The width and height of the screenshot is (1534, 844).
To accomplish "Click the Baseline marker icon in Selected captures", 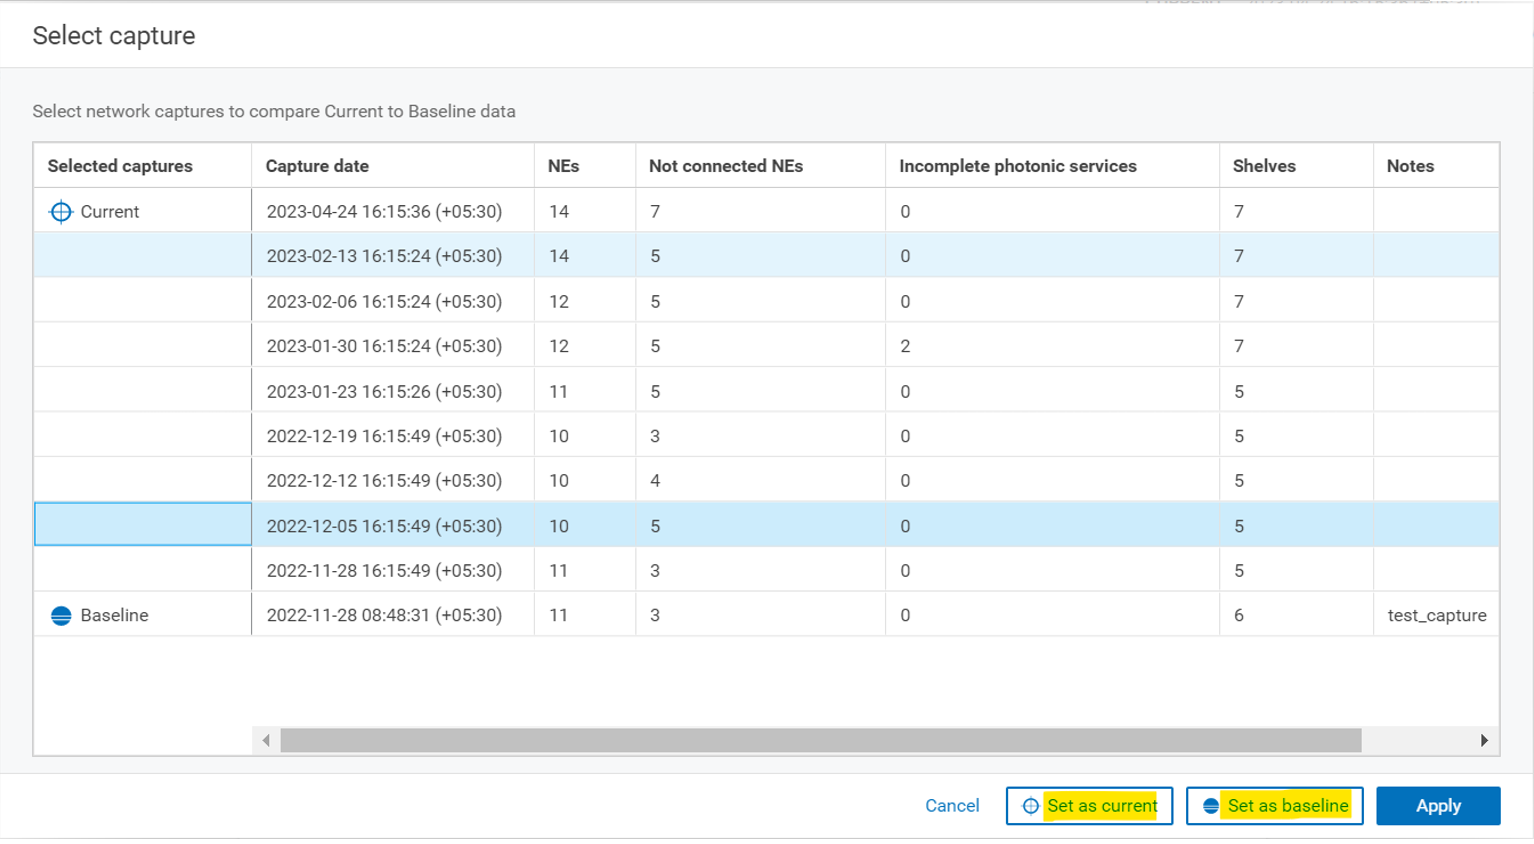I will (61, 615).
